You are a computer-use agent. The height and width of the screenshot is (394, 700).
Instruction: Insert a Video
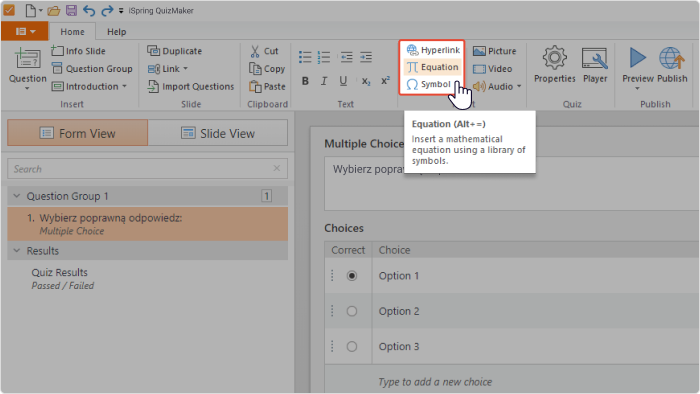tap(492, 69)
